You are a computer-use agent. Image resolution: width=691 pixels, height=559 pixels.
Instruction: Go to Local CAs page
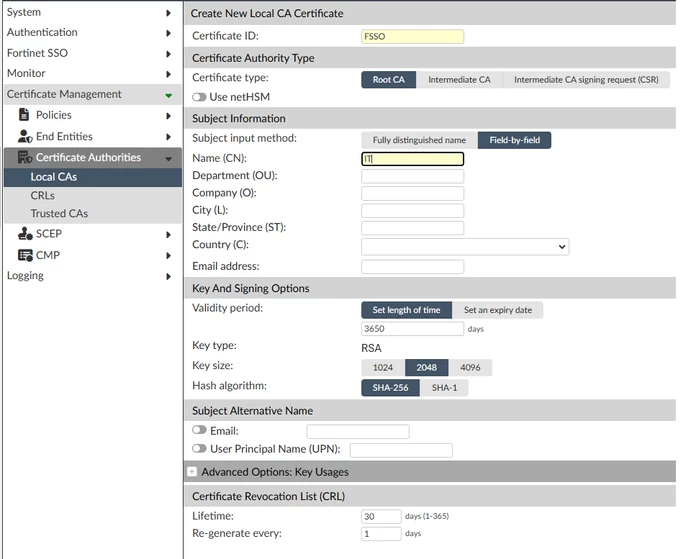click(x=93, y=177)
